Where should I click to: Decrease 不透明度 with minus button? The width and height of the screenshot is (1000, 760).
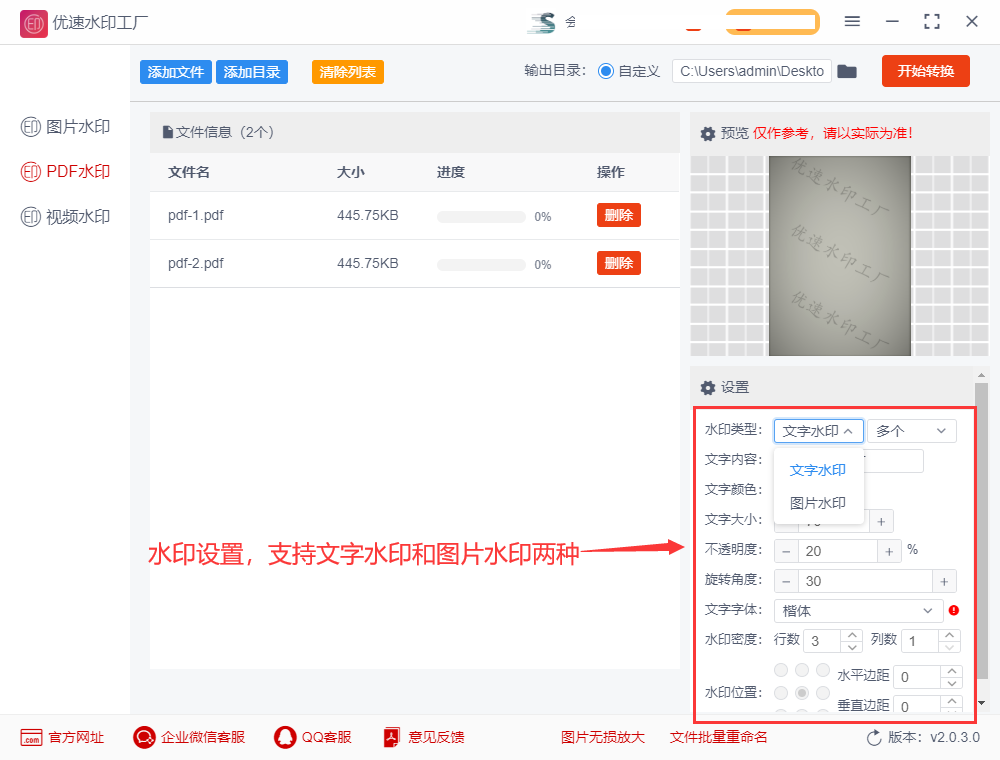[786, 552]
